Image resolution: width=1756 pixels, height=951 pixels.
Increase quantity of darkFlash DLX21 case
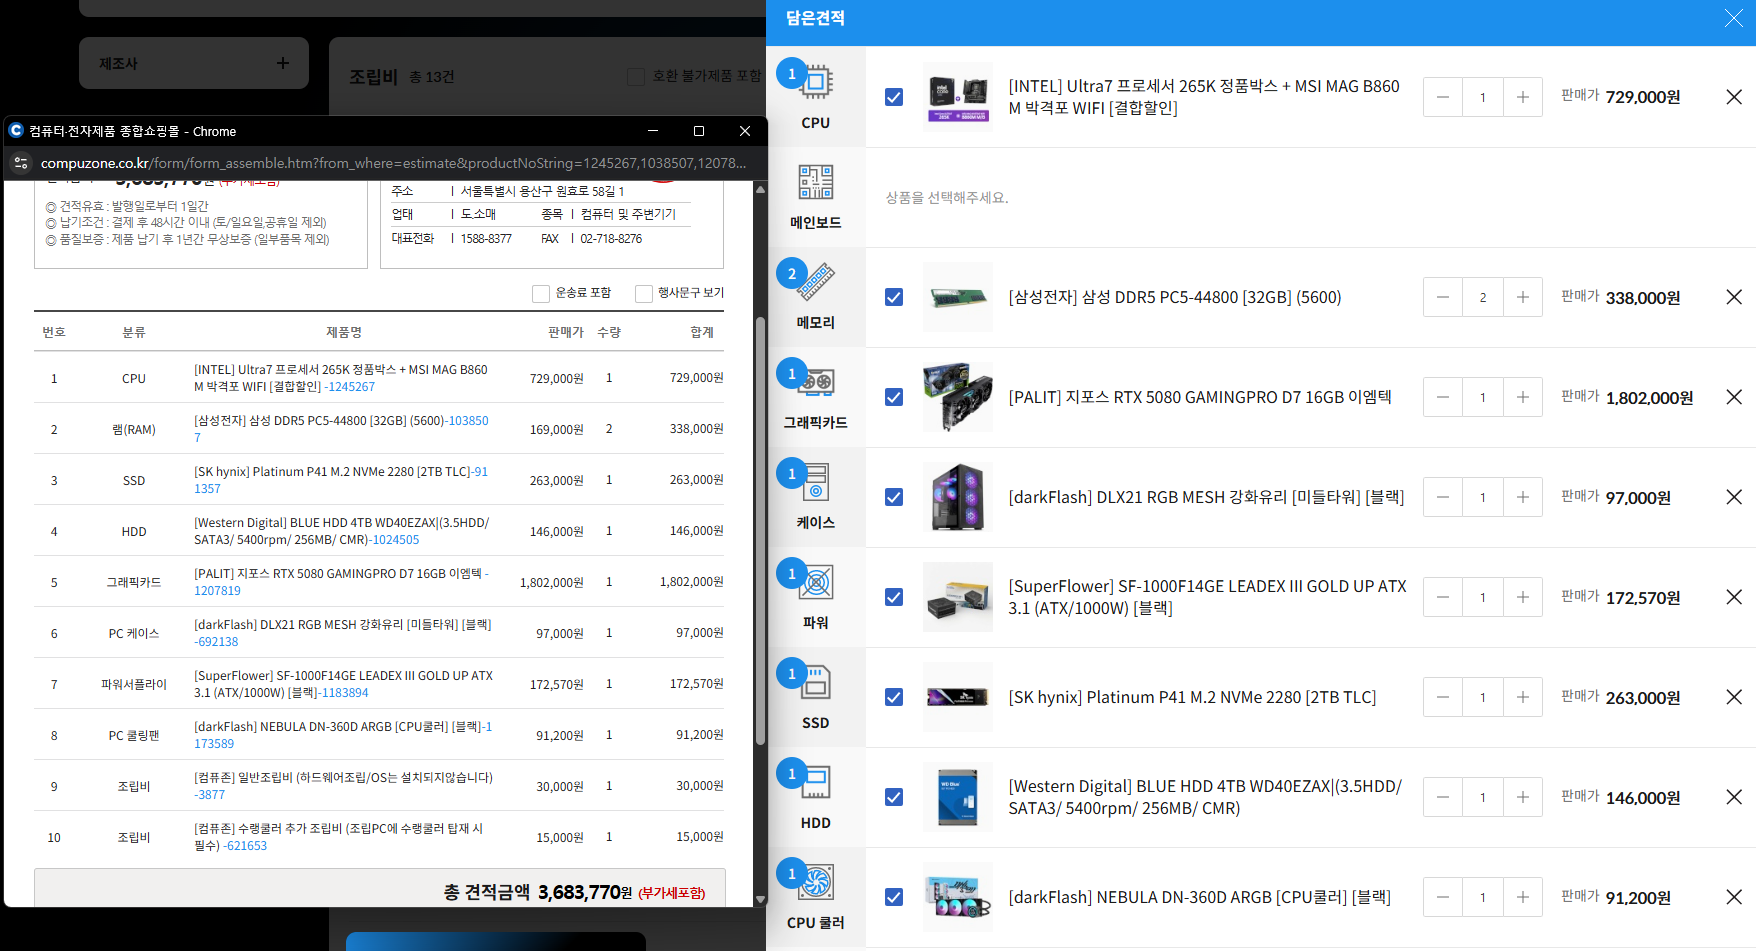[x=1522, y=497]
